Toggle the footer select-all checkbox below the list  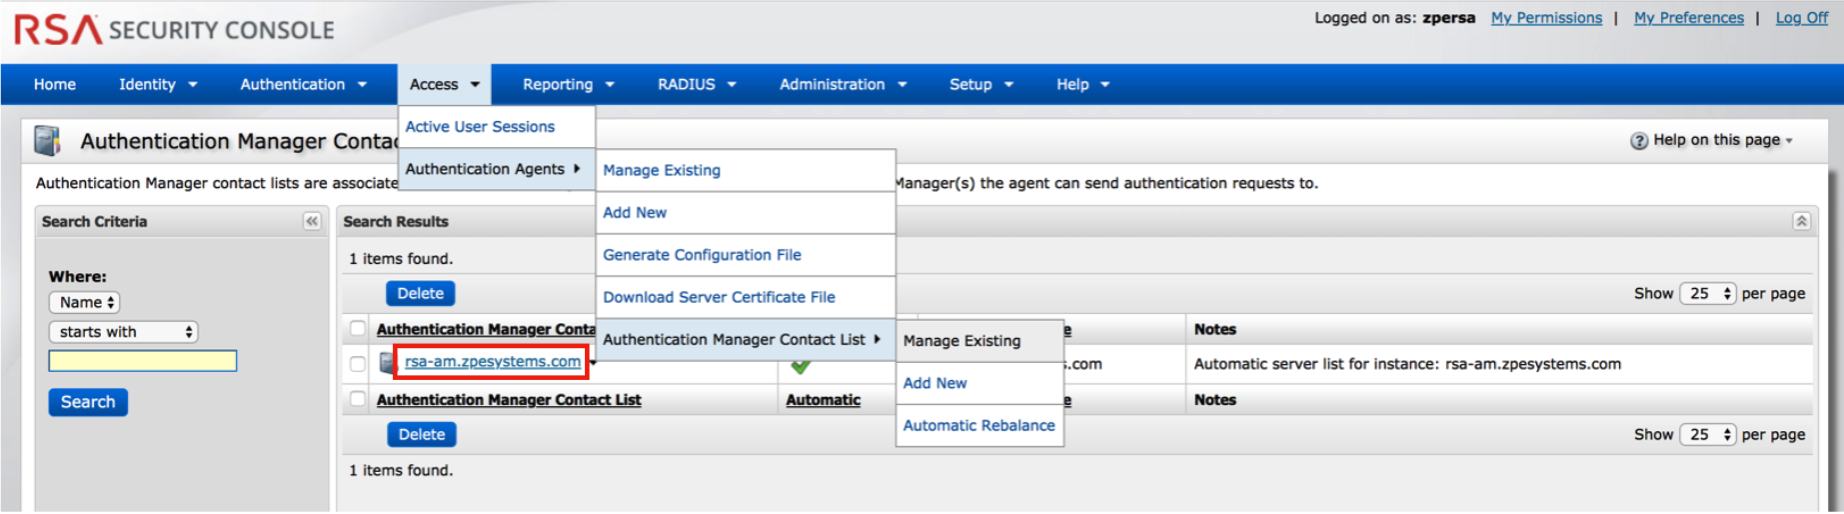(x=358, y=399)
